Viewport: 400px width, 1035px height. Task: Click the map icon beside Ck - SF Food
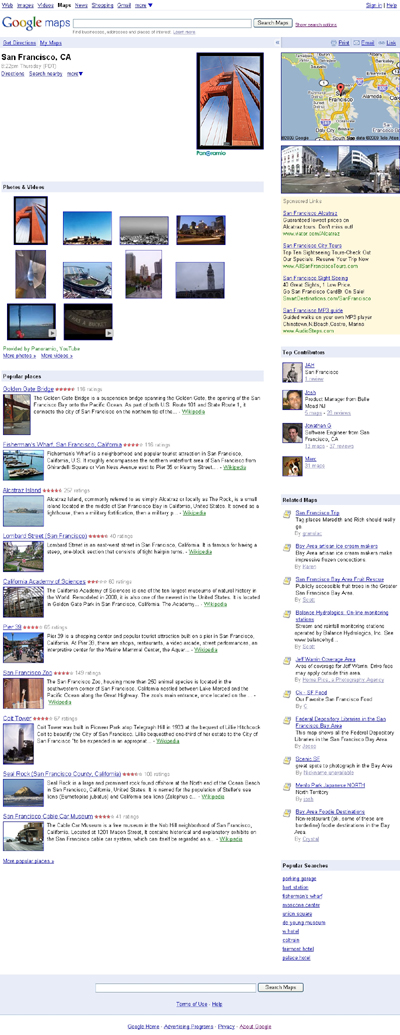(x=286, y=692)
